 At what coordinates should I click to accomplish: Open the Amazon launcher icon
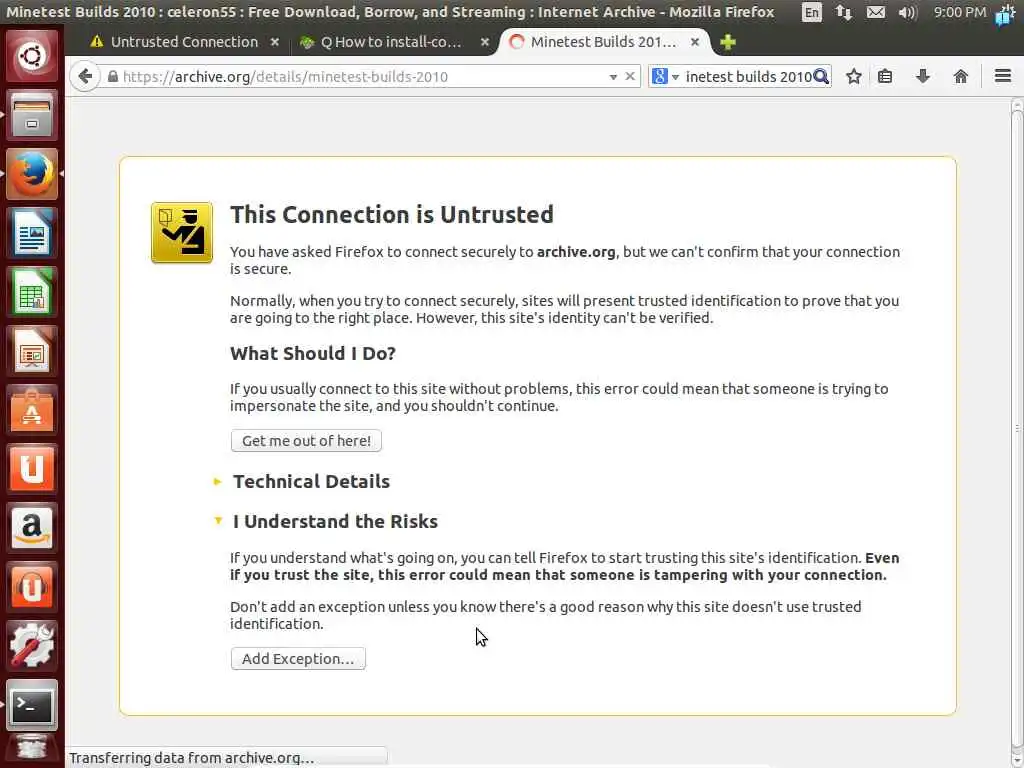[x=31, y=528]
